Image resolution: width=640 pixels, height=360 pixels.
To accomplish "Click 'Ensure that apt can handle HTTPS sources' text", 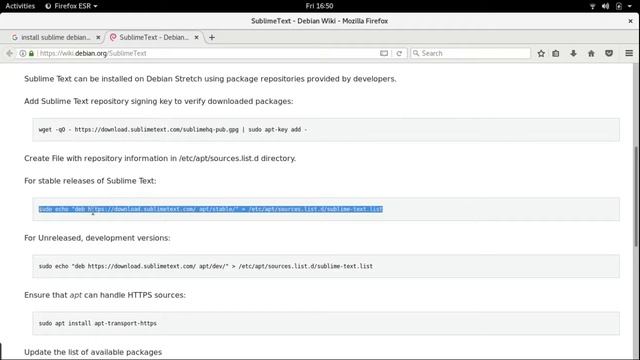I will (105, 295).
